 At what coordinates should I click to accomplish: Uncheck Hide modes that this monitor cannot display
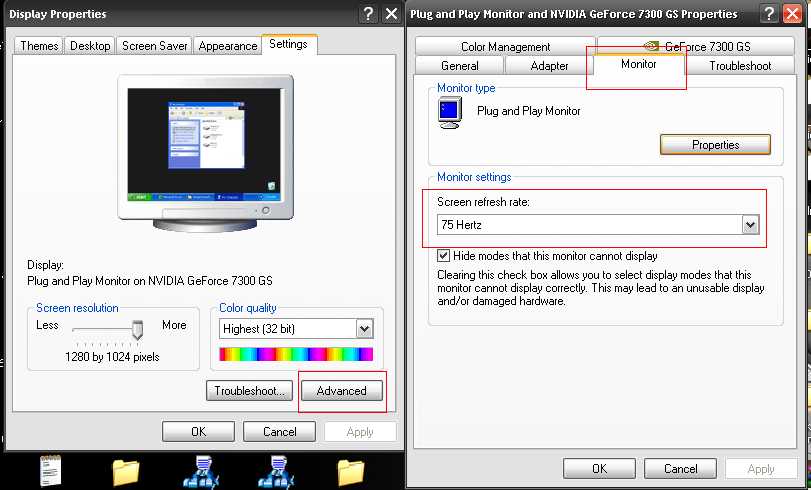pyautogui.click(x=445, y=256)
